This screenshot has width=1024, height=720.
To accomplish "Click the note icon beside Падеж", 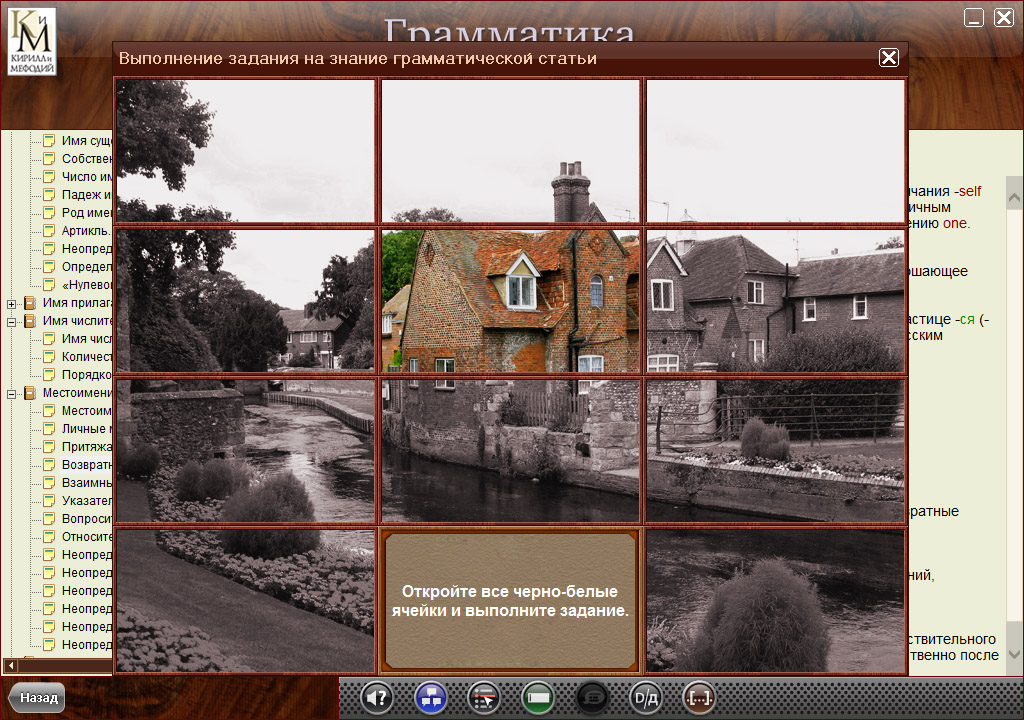I will pyautogui.click(x=49, y=195).
